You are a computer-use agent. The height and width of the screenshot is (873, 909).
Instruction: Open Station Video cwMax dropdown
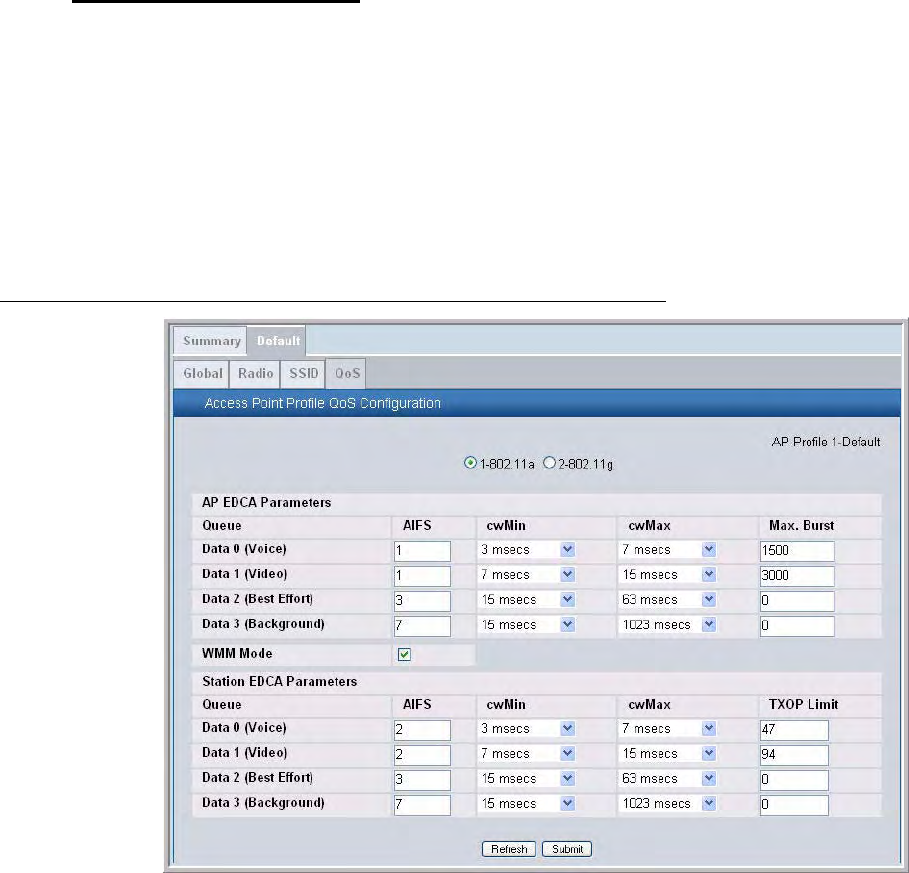click(x=668, y=754)
